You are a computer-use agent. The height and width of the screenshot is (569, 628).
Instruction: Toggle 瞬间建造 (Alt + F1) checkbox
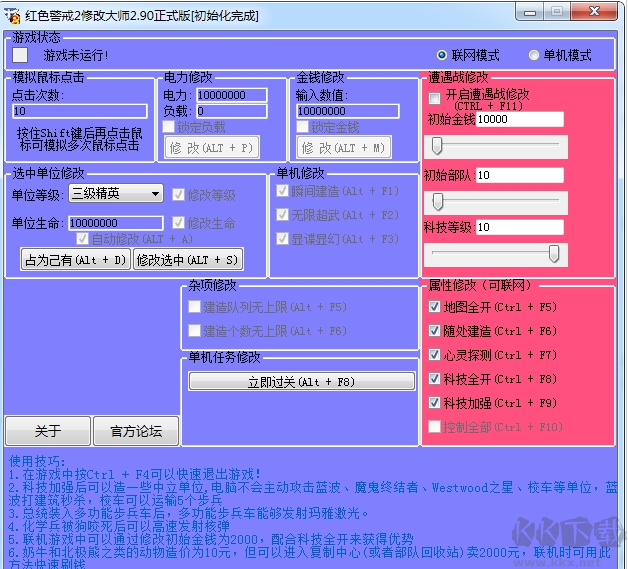point(282,191)
